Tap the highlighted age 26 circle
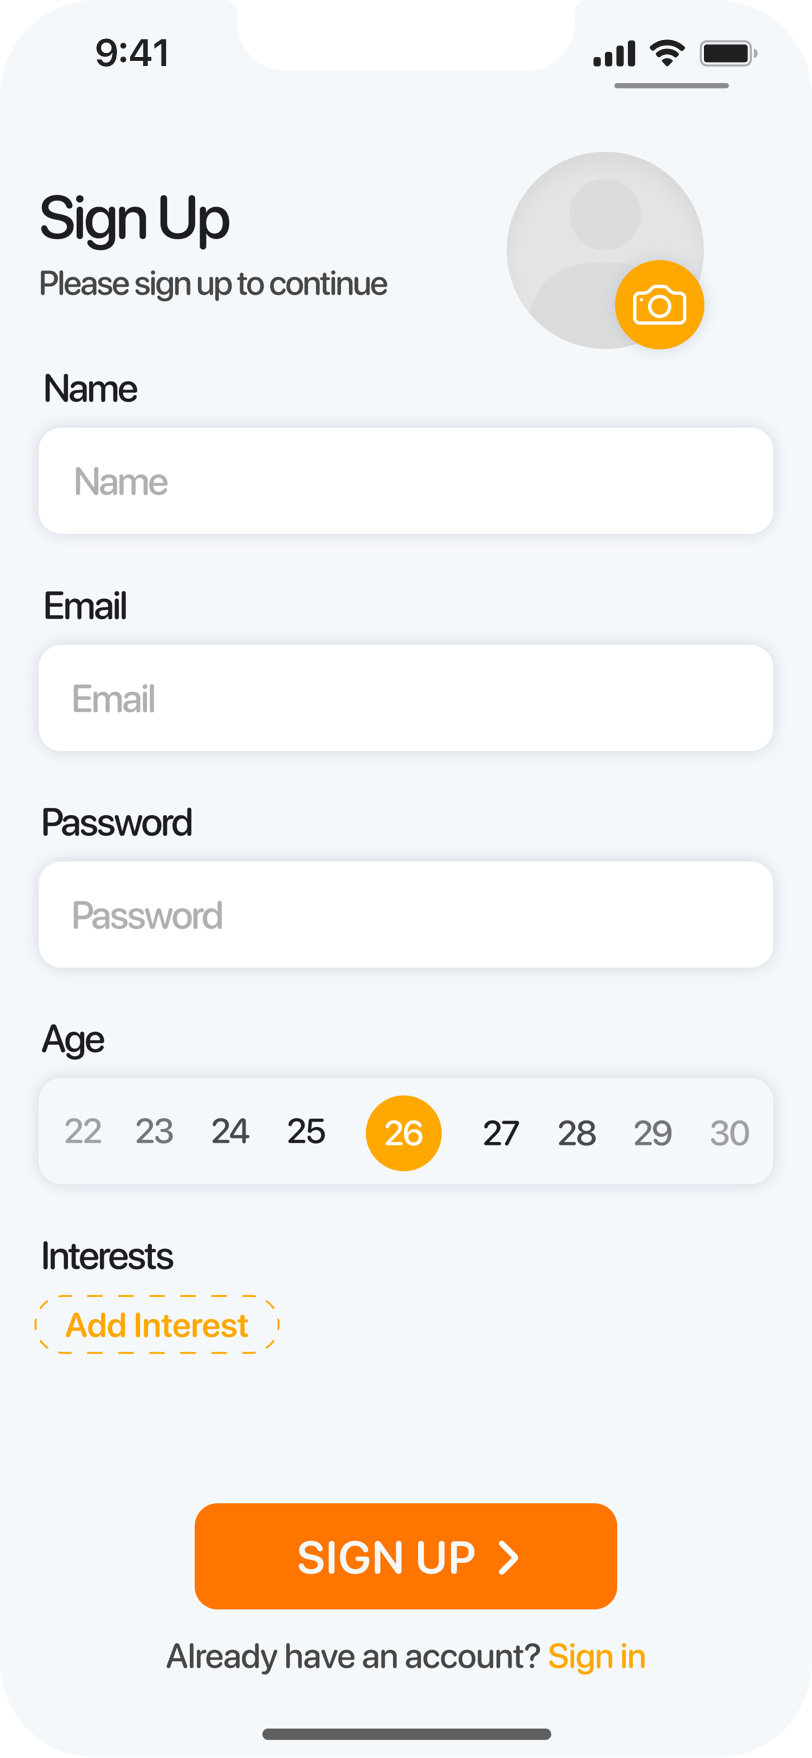 pyautogui.click(x=404, y=1133)
